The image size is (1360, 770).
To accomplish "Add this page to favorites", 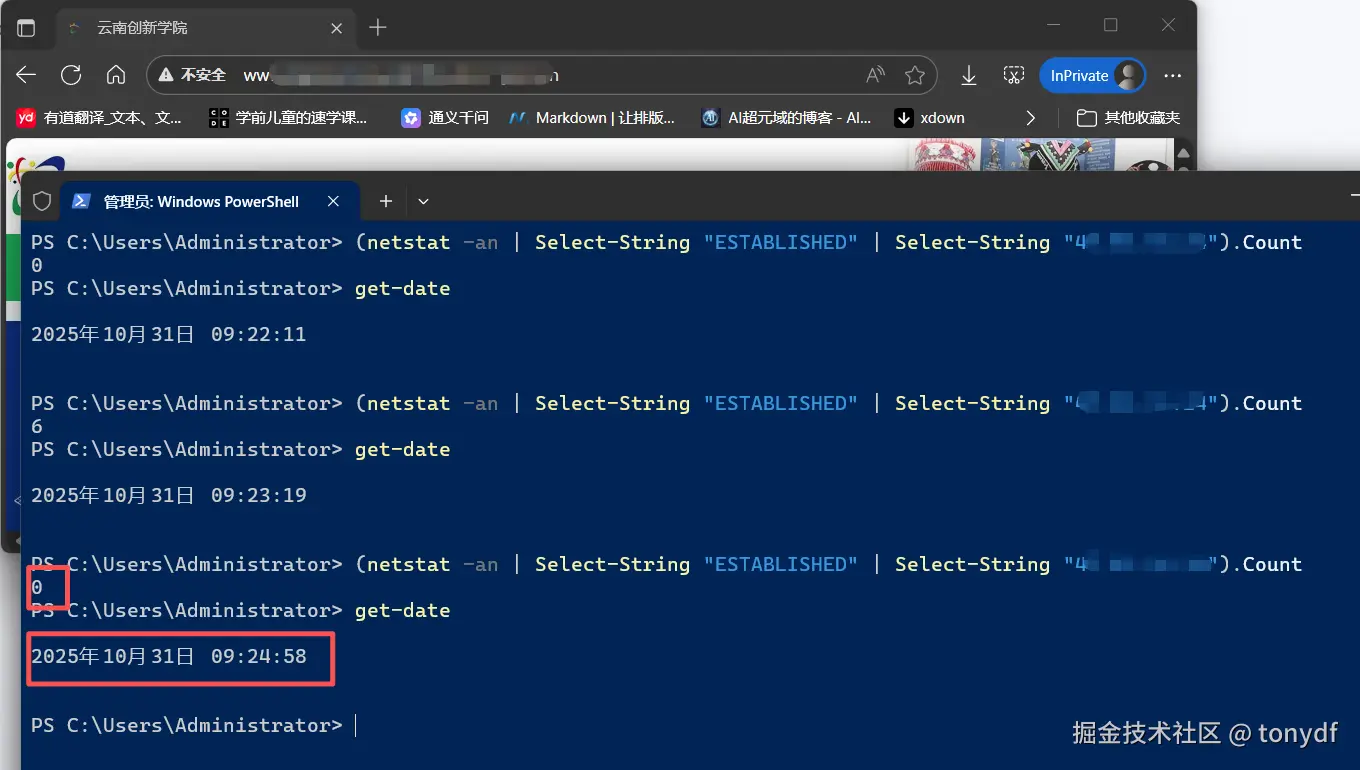I will tap(914, 75).
